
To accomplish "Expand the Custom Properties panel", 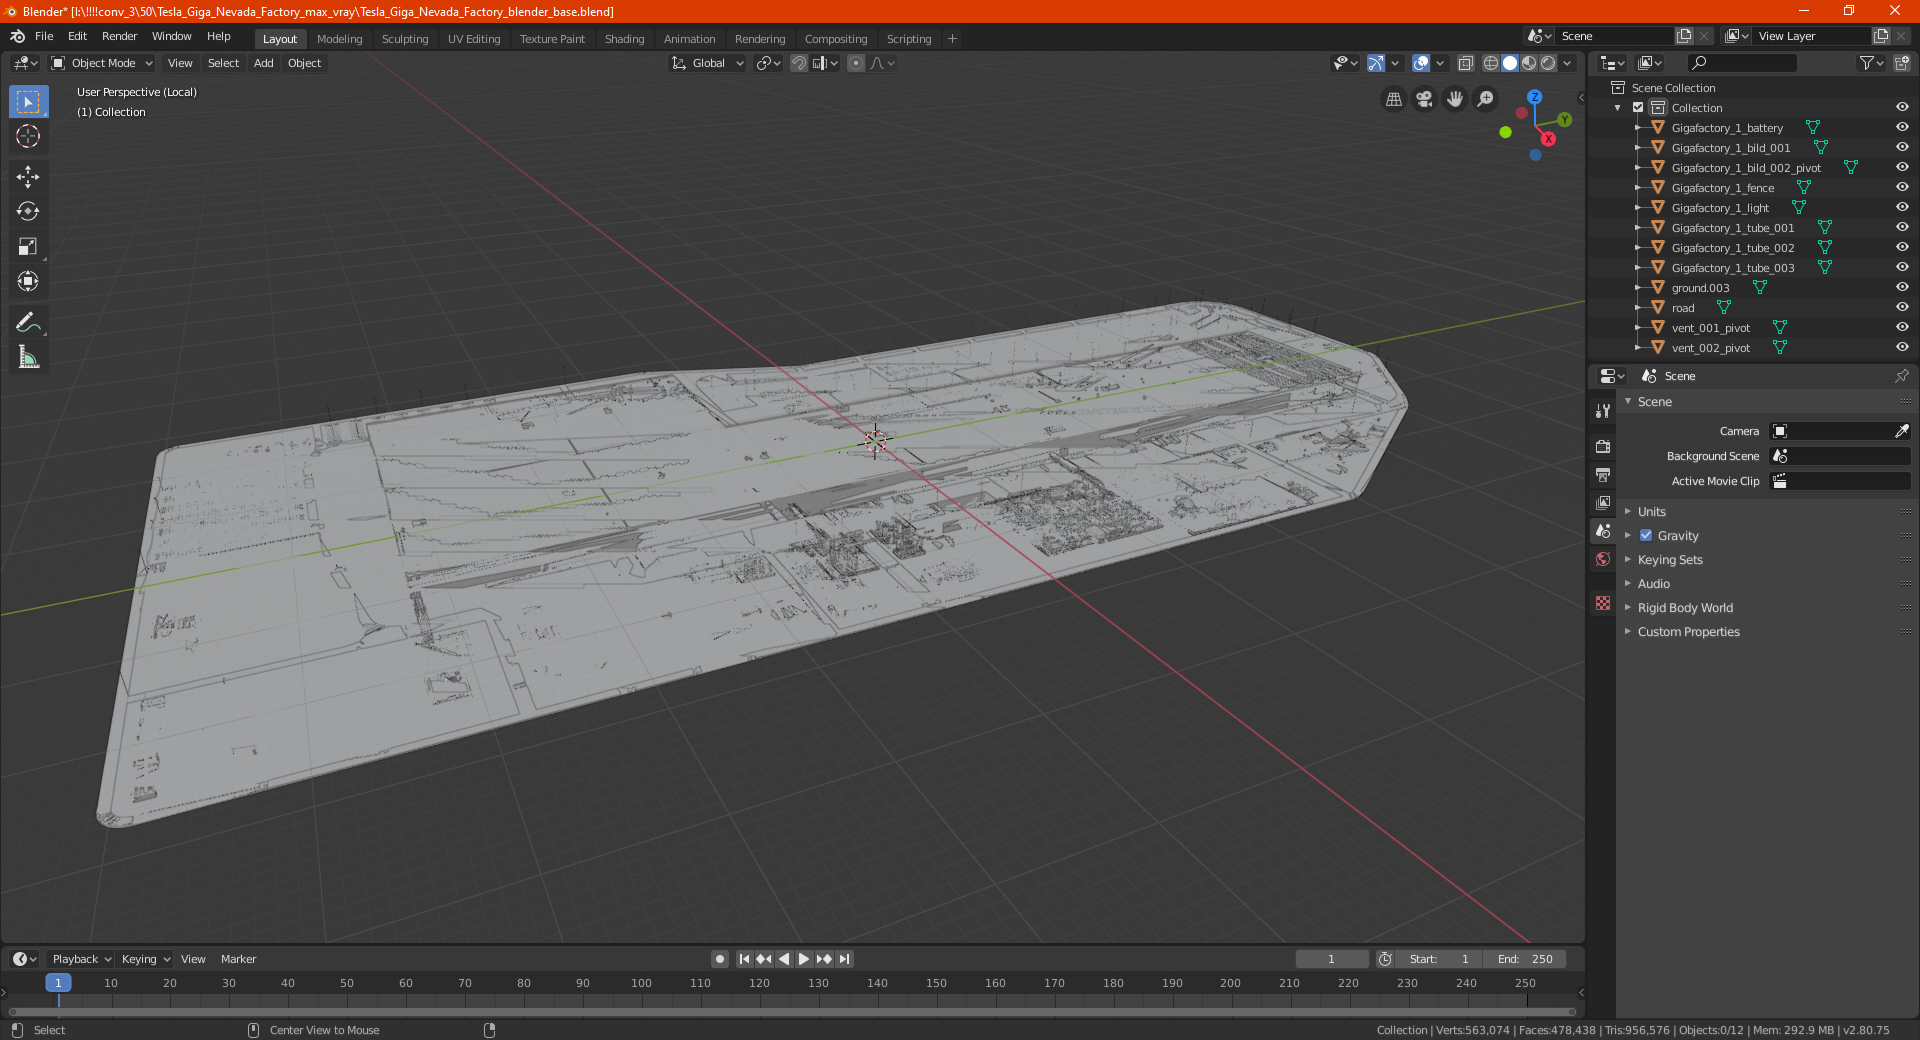I will click(x=1688, y=631).
